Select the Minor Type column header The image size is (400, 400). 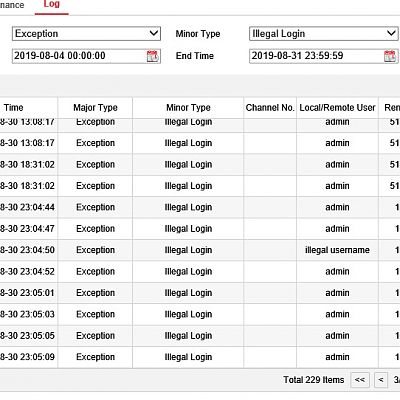pyautogui.click(x=188, y=108)
